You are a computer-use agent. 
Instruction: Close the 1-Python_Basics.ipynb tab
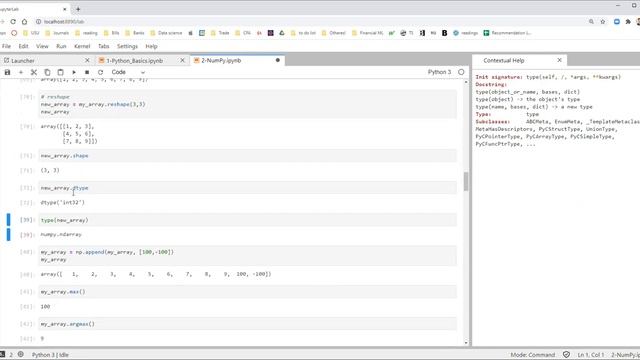pos(182,60)
